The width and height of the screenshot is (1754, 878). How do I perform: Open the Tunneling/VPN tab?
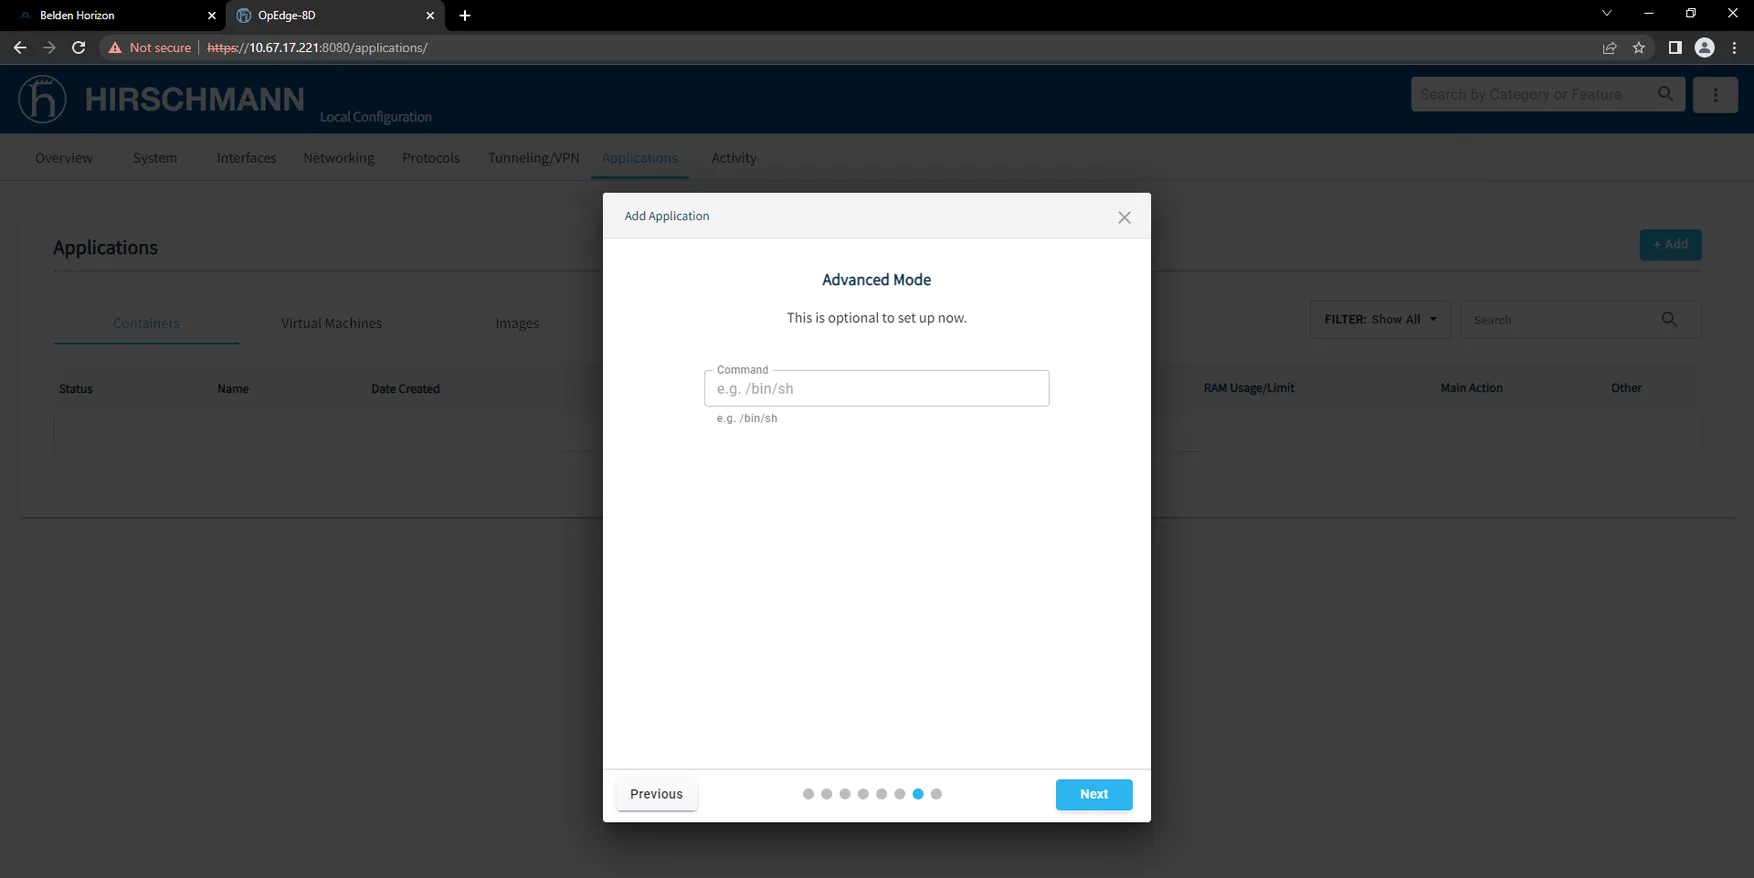[x=533, y=158]
